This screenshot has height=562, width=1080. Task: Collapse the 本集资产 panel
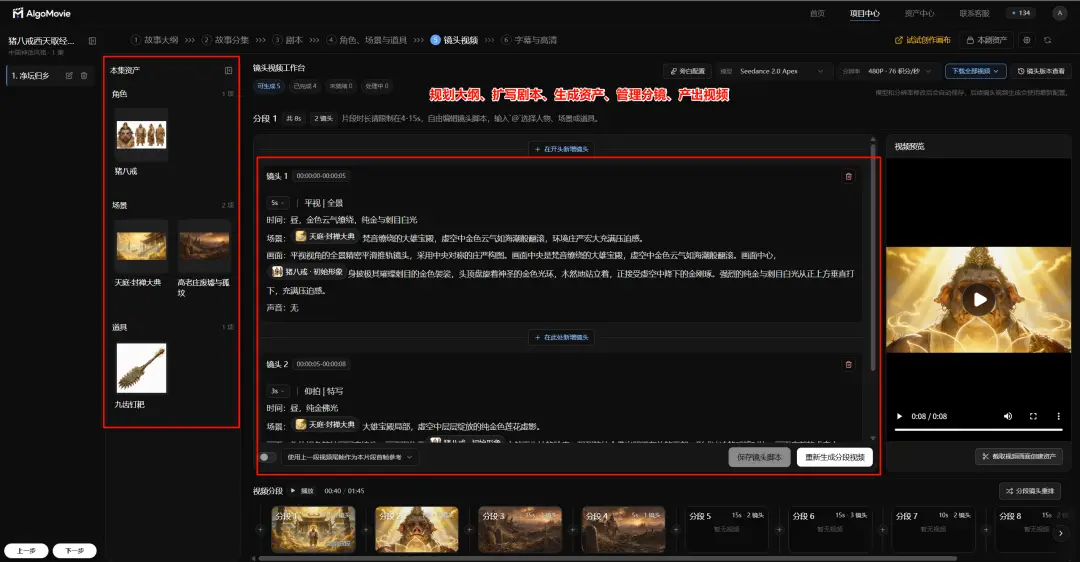[x=229, y=70]
